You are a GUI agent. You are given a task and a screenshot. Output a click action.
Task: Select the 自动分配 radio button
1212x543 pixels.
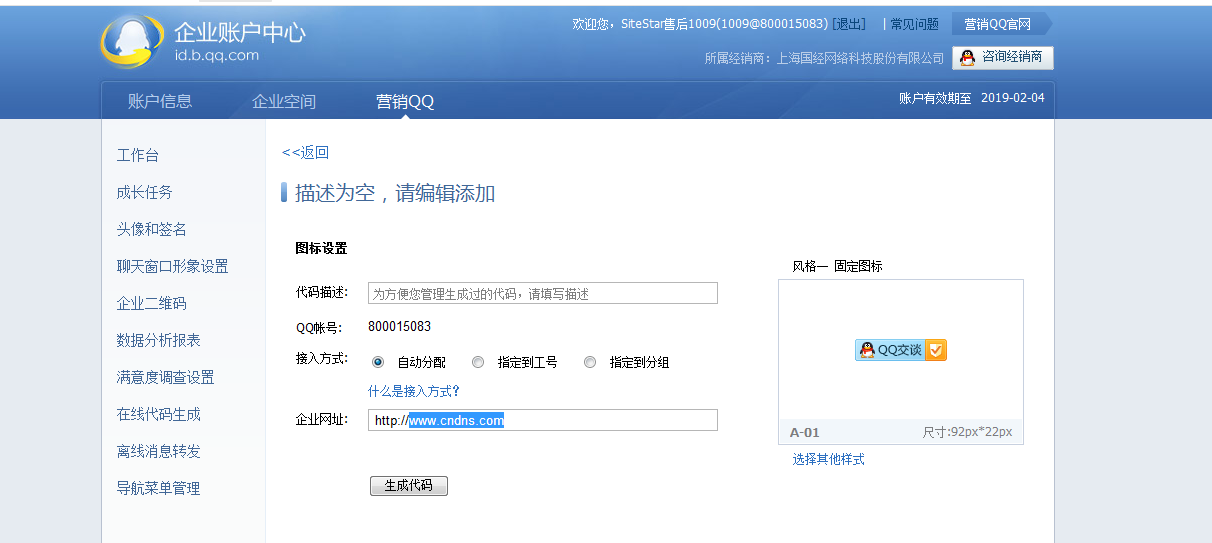click(x=378, y=362)
